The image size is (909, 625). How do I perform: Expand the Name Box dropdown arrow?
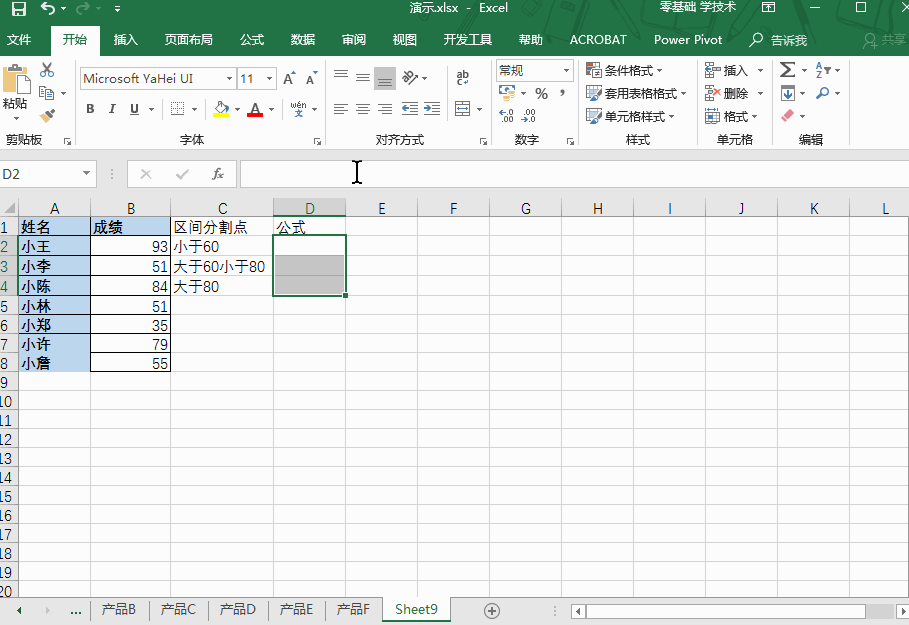(86, 173)
